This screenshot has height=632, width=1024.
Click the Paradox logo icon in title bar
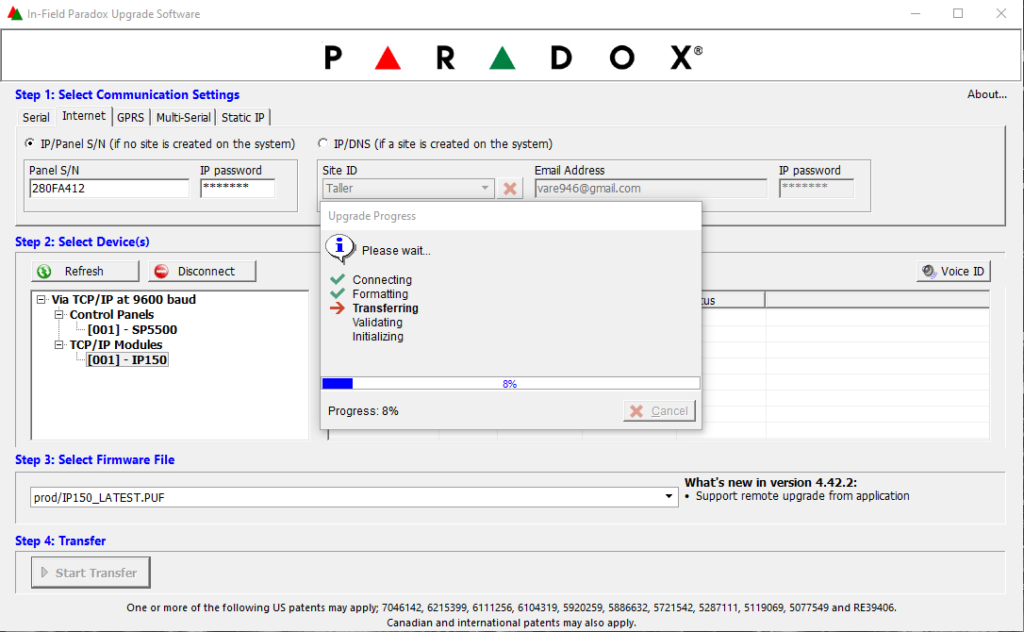point(14,13)
